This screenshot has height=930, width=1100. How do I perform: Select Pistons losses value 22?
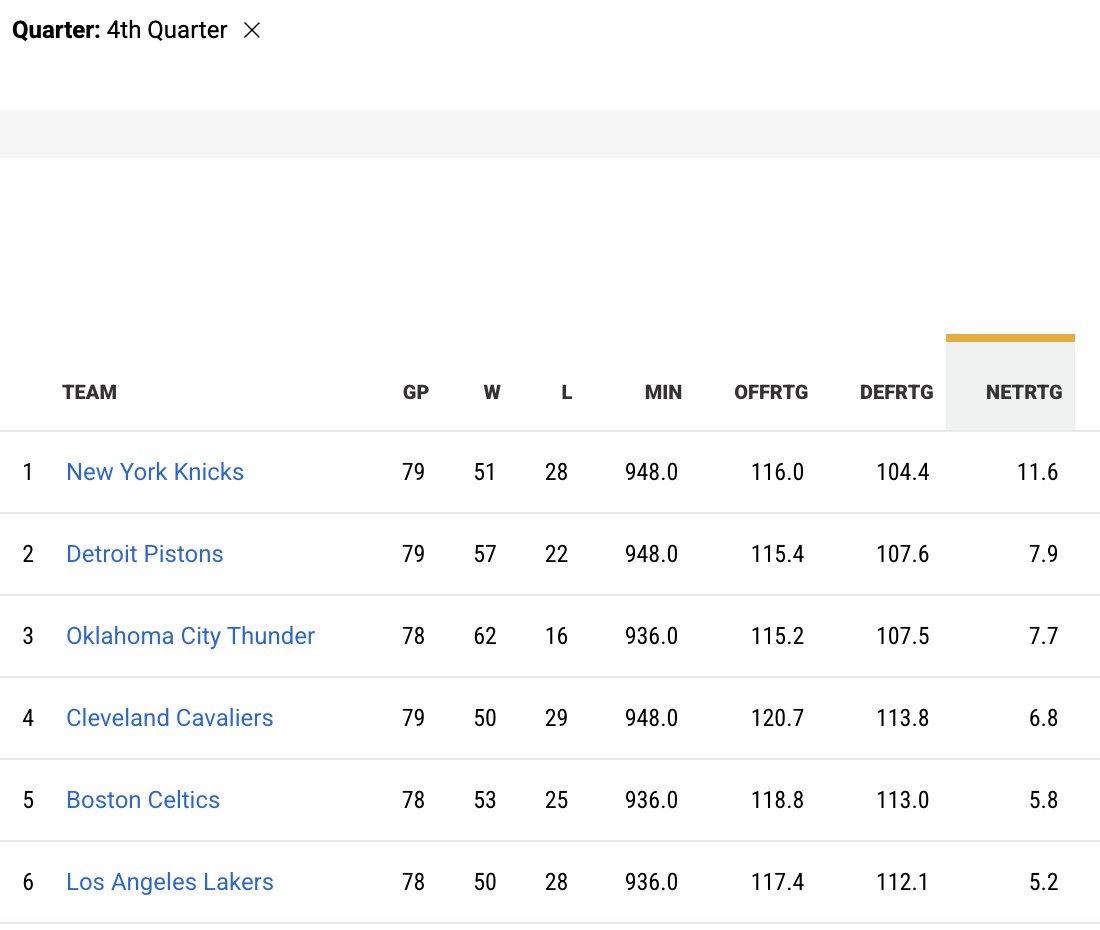(556, 554)
